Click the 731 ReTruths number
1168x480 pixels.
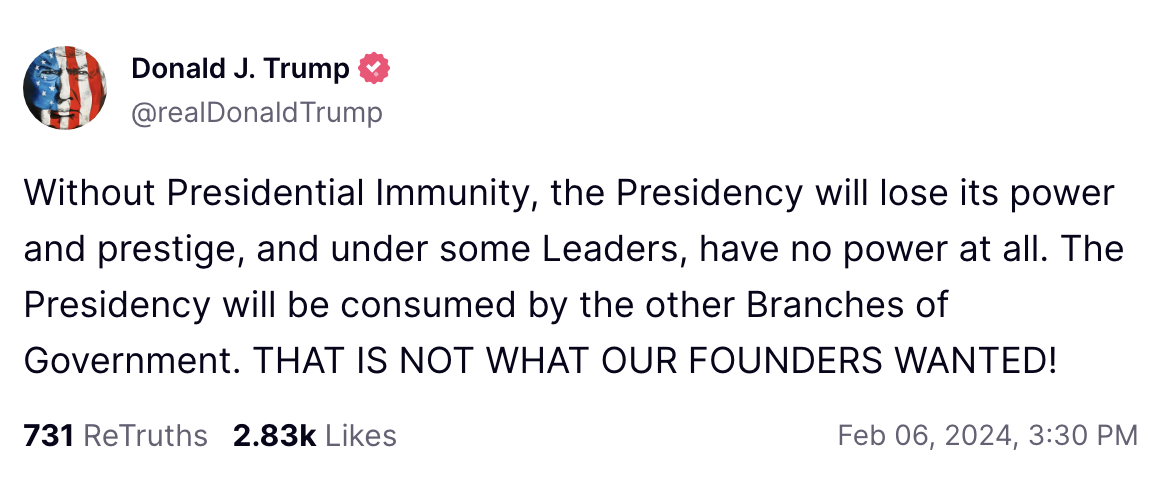coord(47,436)
